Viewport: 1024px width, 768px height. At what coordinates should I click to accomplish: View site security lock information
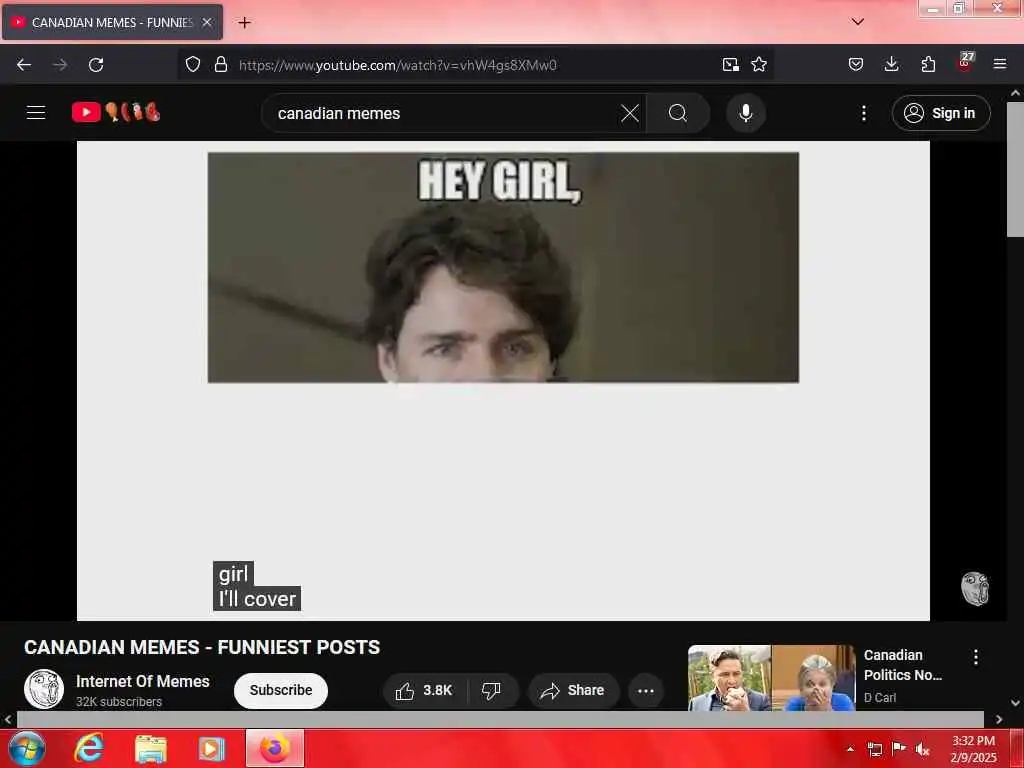click(221, 64)
